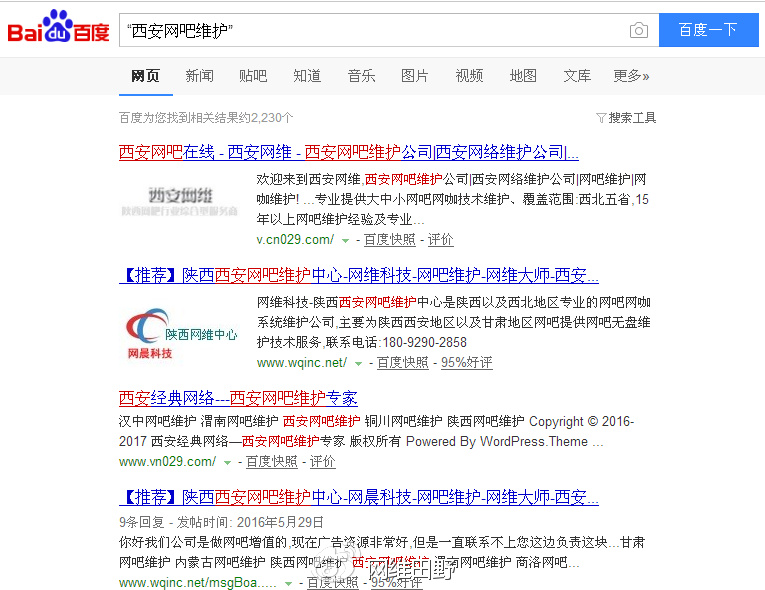This screenshot has width=765, height=590.
Task: Expand dropdown arrow next to www.vn029.com
Action: tap(227, 463)
